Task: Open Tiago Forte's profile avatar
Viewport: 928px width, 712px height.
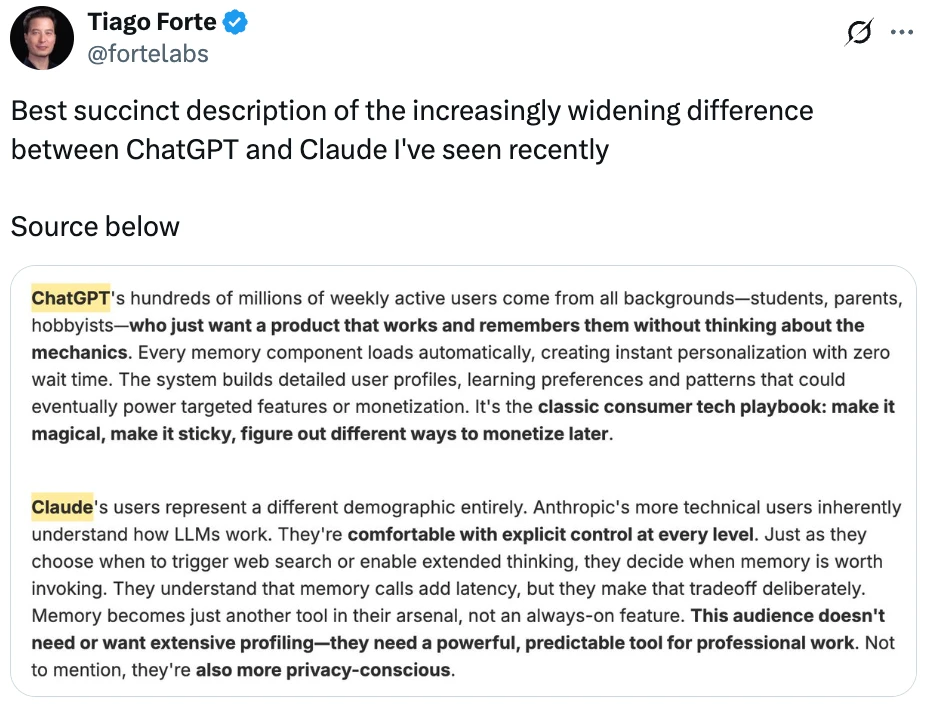Action: click(x=42, y=38)
